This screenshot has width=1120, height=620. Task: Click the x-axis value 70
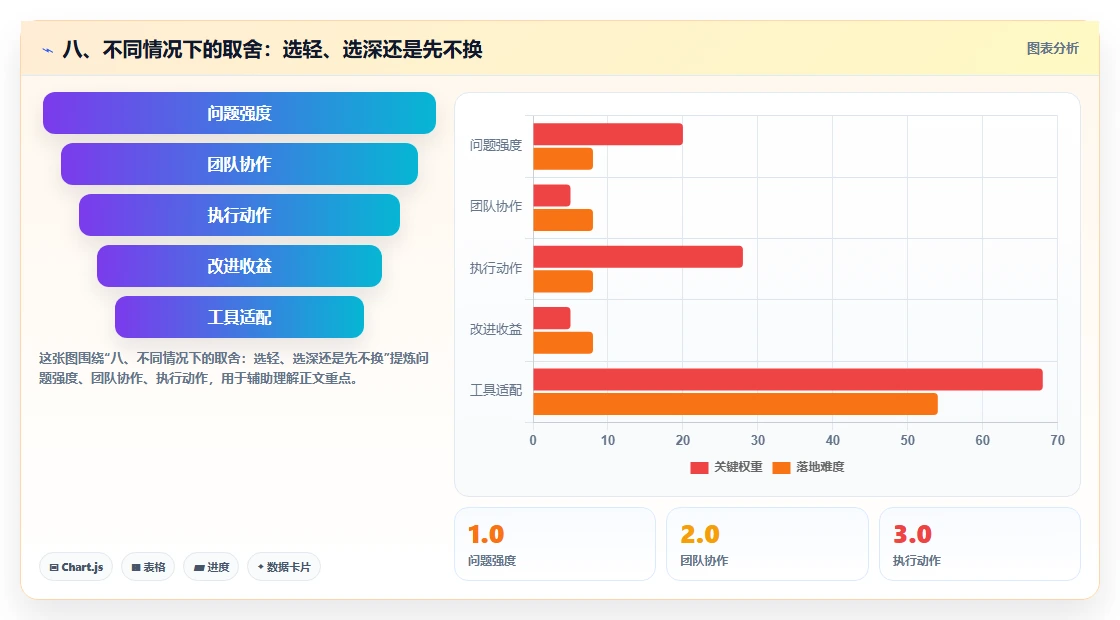coord(1057,441)
